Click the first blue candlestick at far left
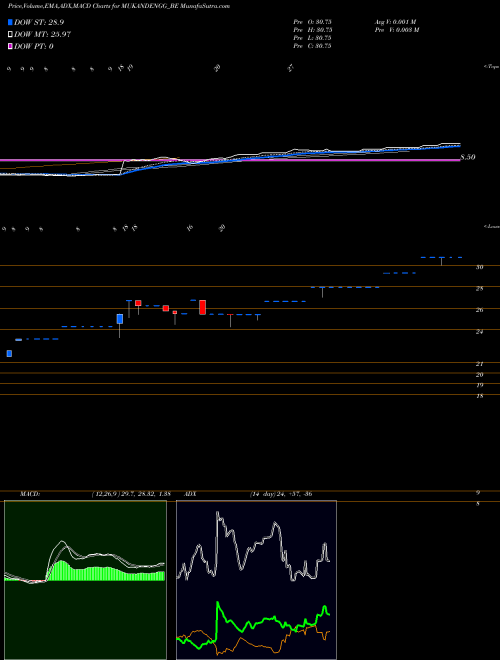 coord(9,354)
